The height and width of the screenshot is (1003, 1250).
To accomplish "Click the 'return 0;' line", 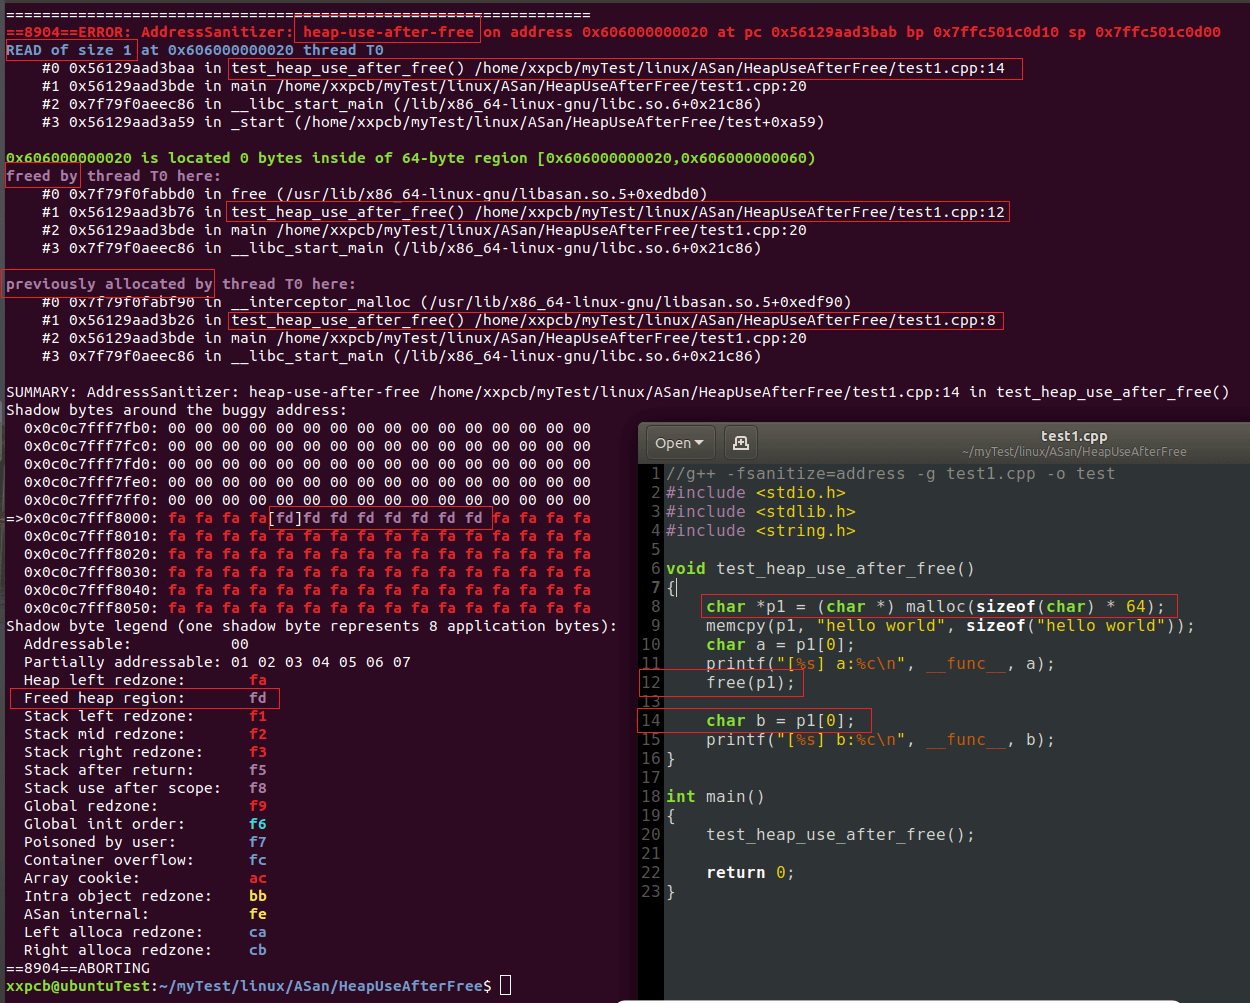I will (750, 873).
